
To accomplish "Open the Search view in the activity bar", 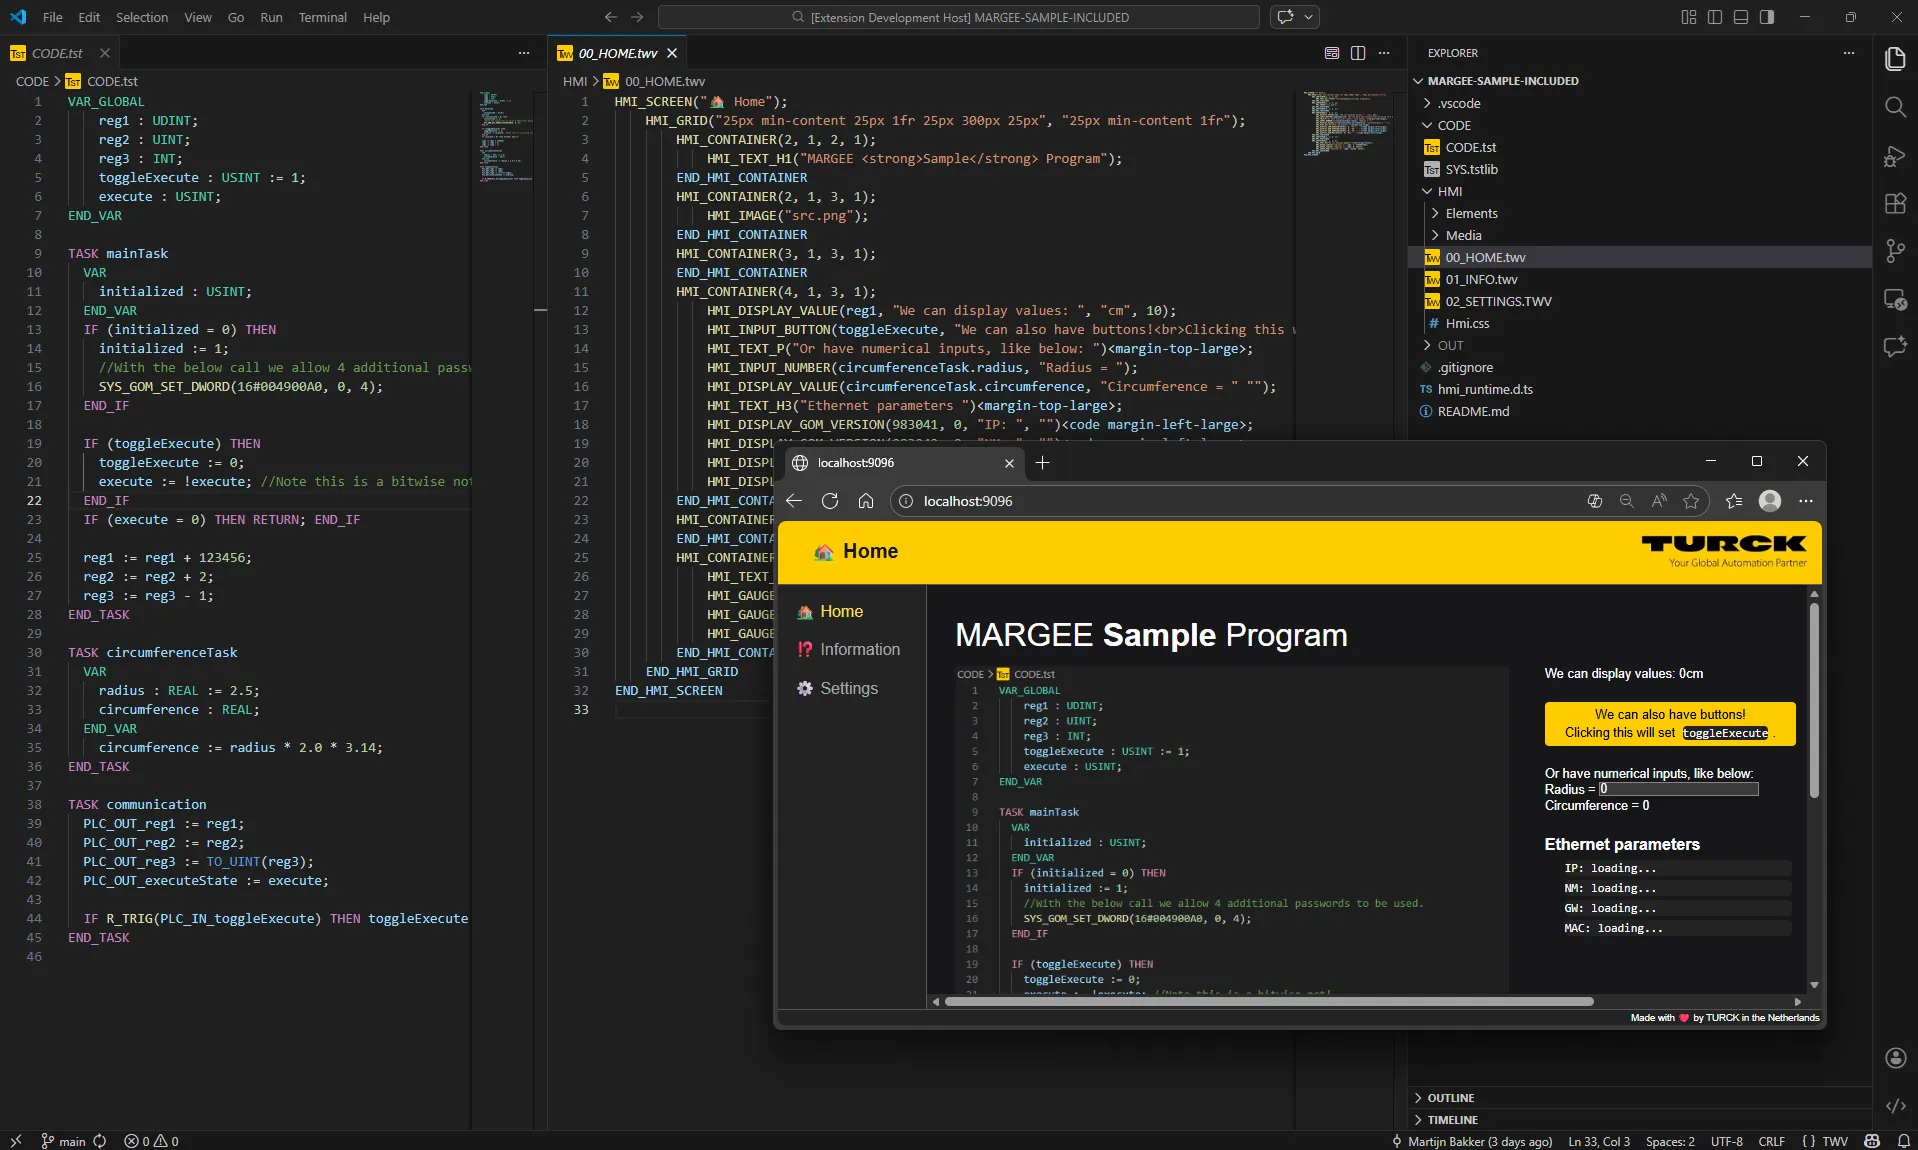I will [x=1895, y=107].
